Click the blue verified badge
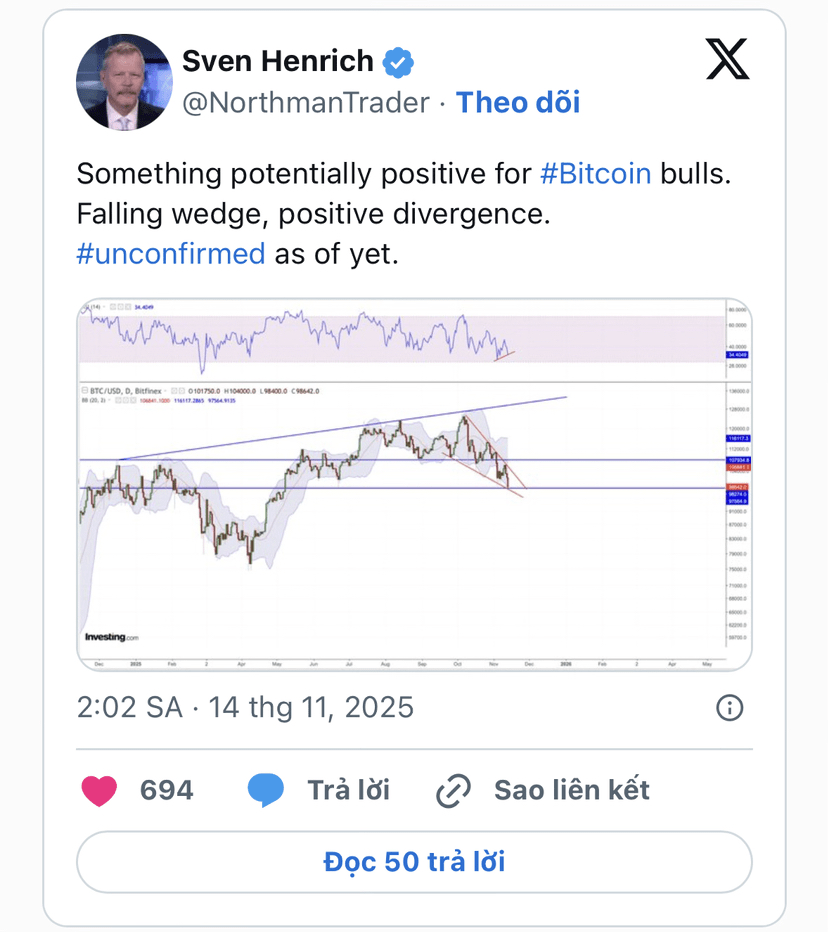Viewport: 828px width, 932px height. point(399,62)
